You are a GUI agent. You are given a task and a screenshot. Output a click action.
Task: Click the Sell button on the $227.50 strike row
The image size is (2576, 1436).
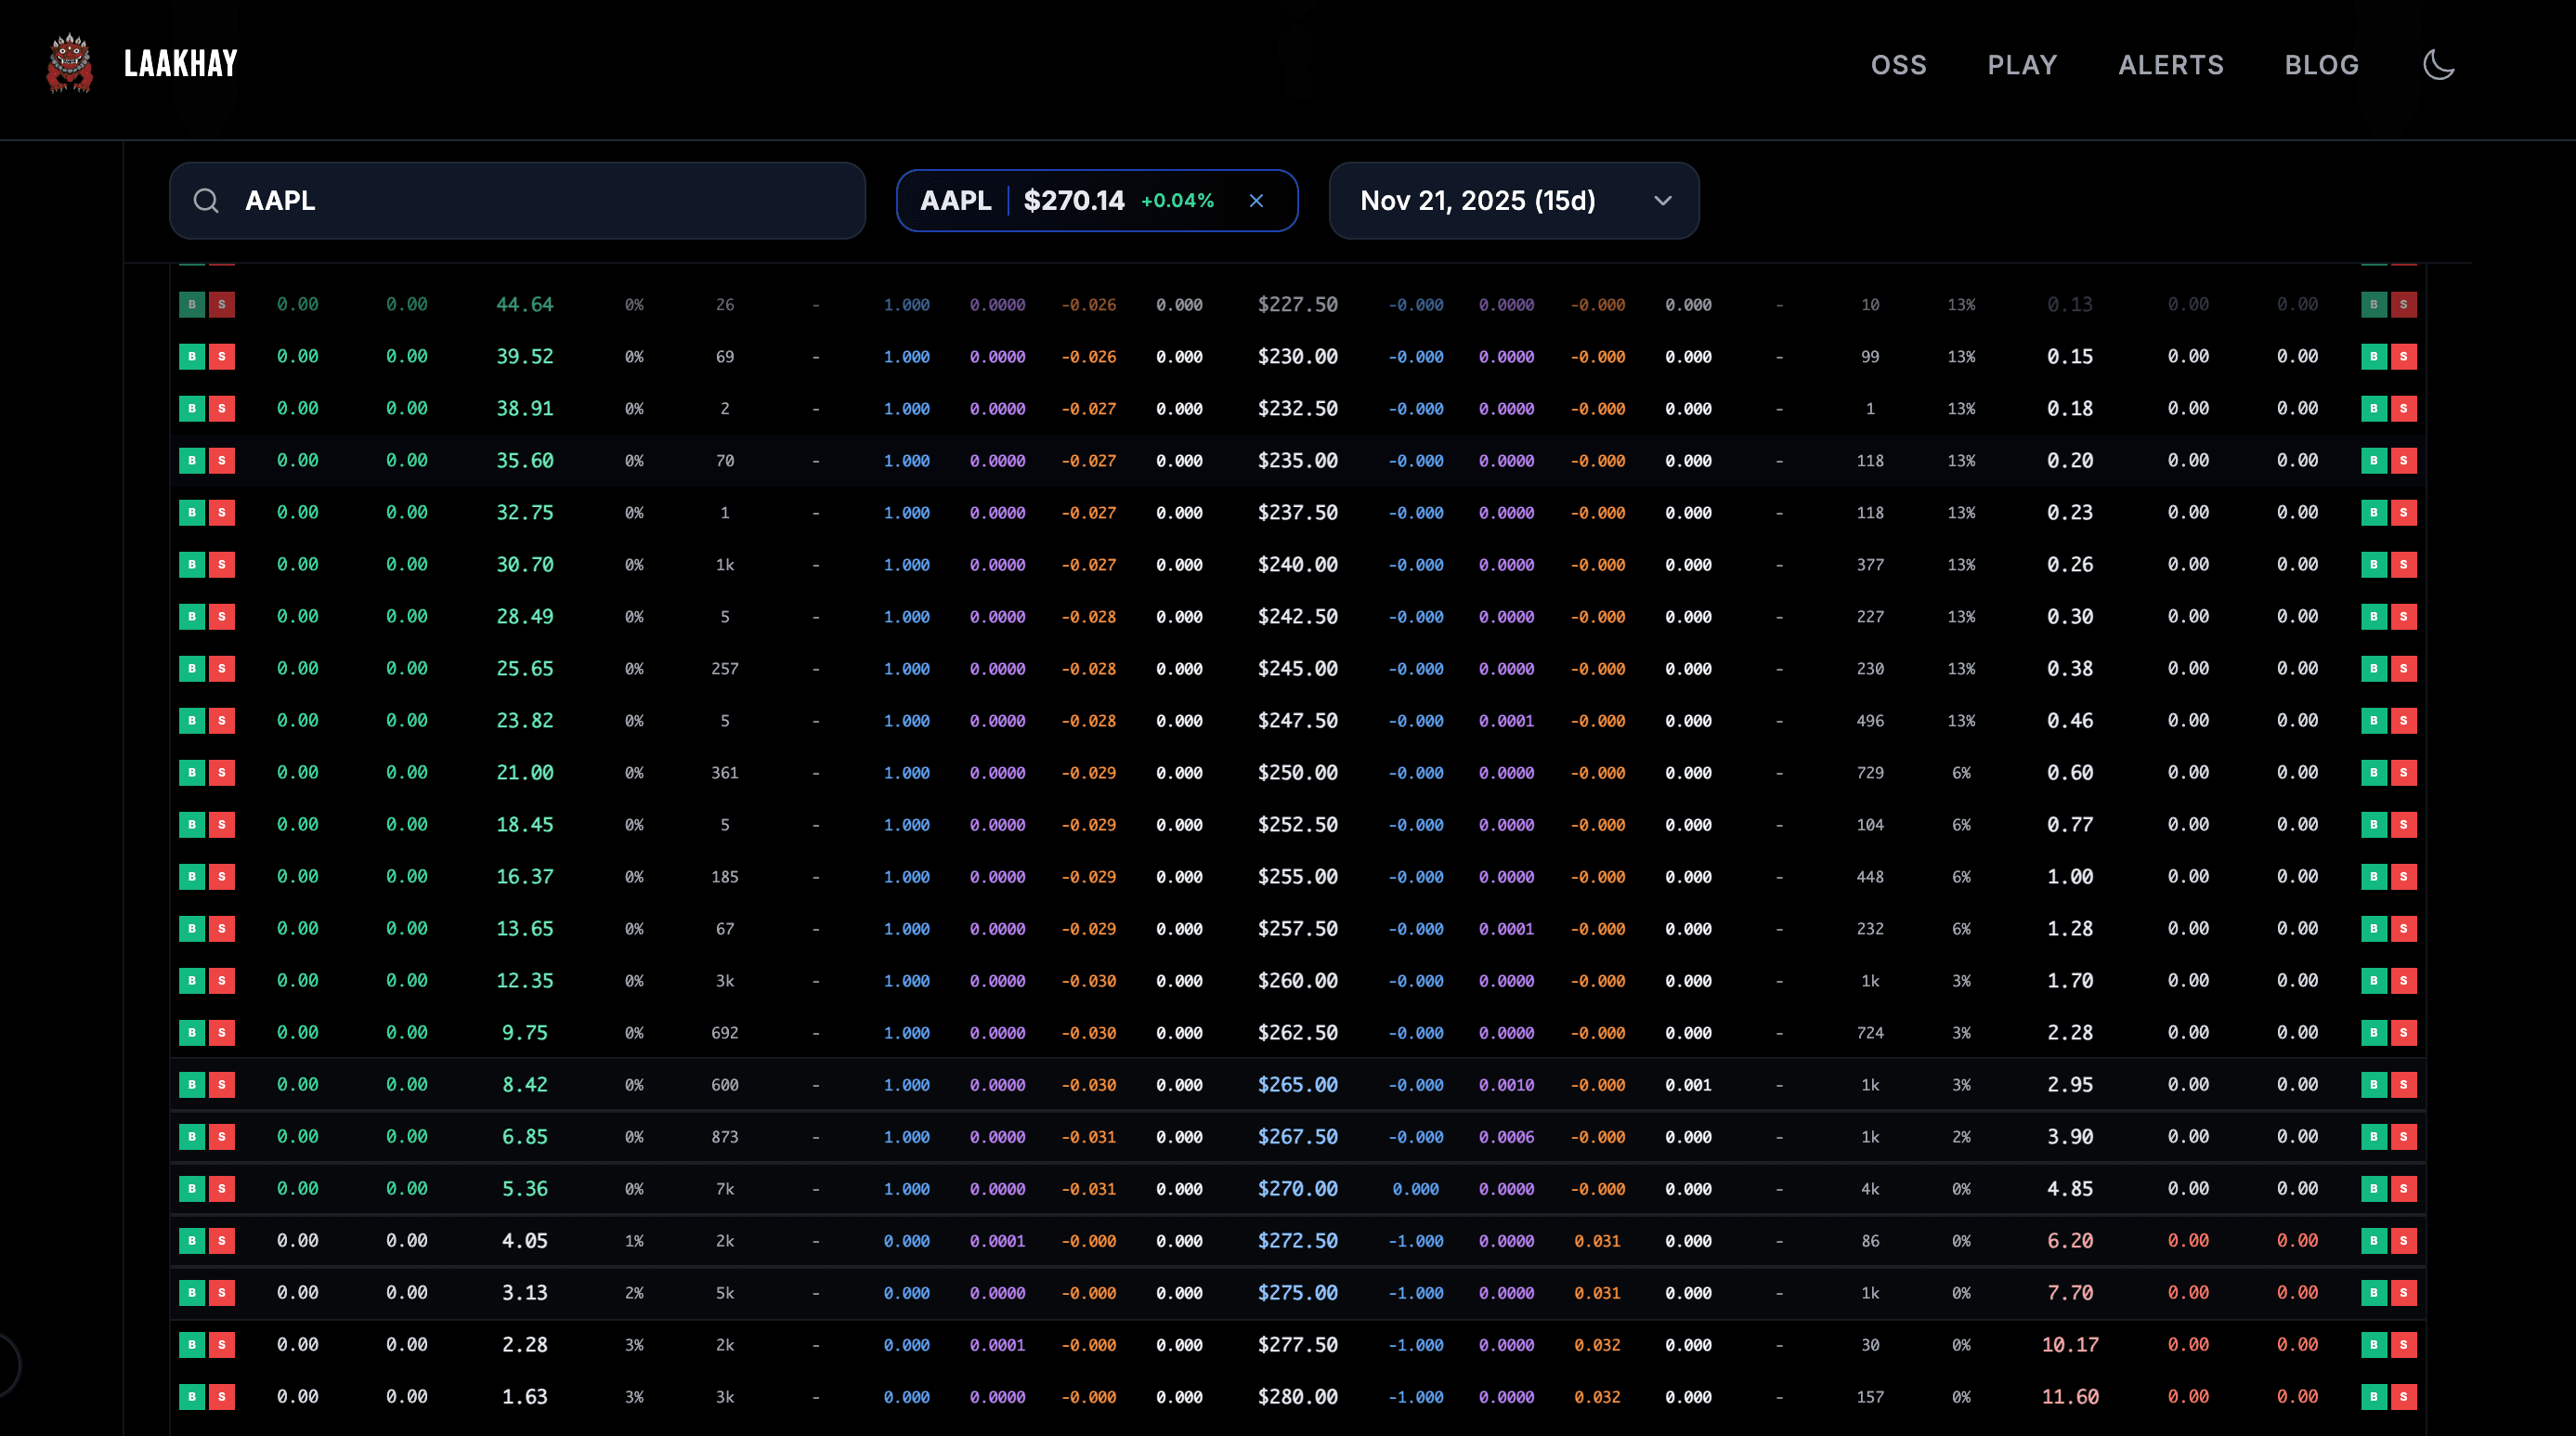click(221, 304)
